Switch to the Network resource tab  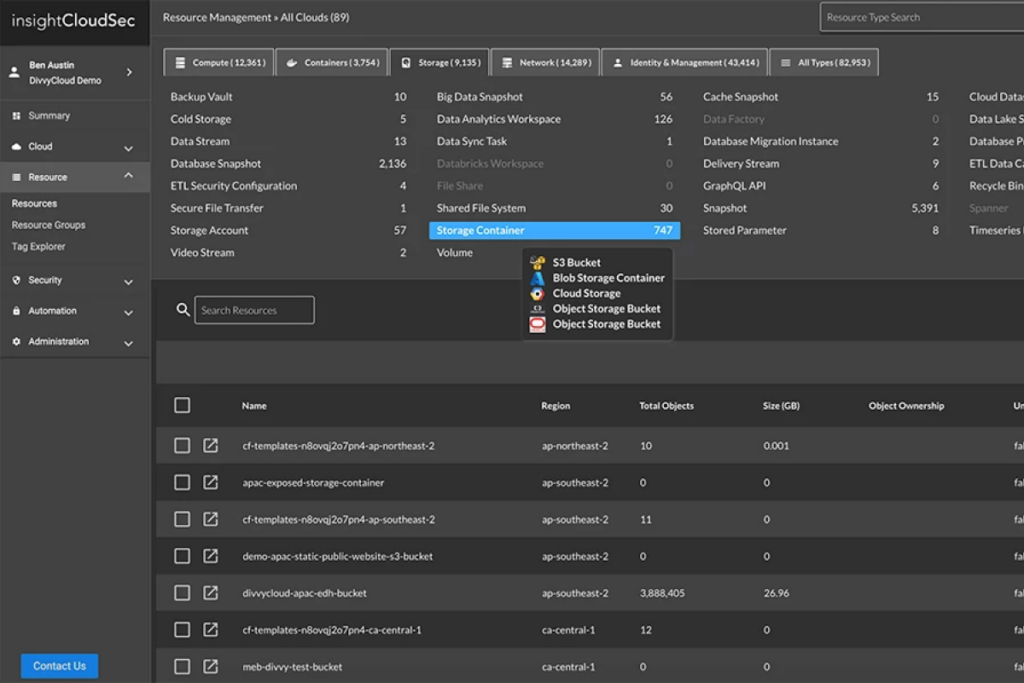[545, 61]
